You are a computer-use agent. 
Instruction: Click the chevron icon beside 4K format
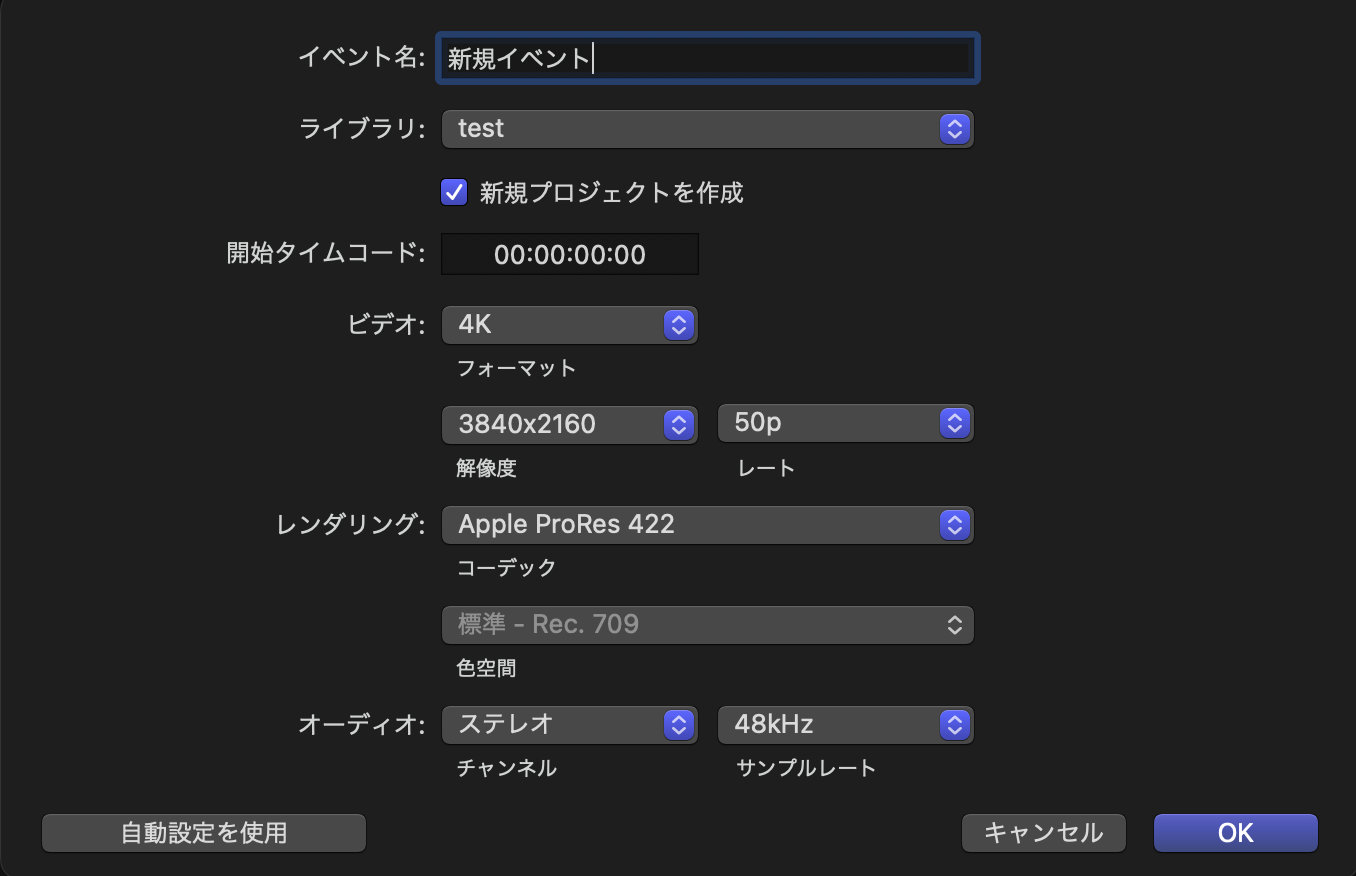(x=679, y=325)
